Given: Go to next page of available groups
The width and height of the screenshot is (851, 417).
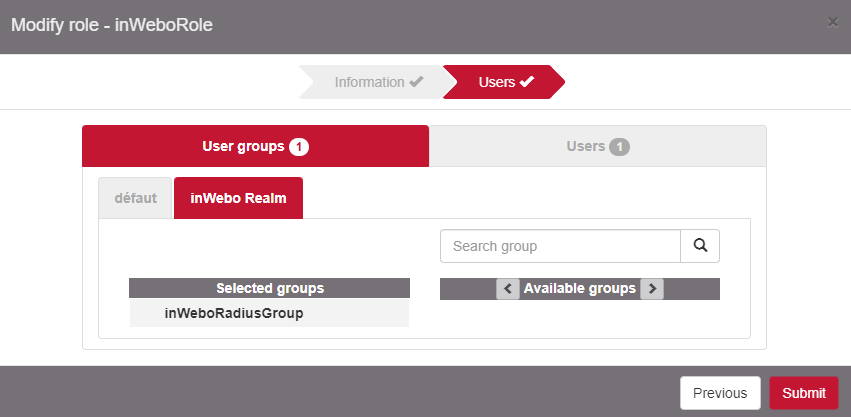Looking at the screenshot, I should pyautogui.click(x=652, y=289).
